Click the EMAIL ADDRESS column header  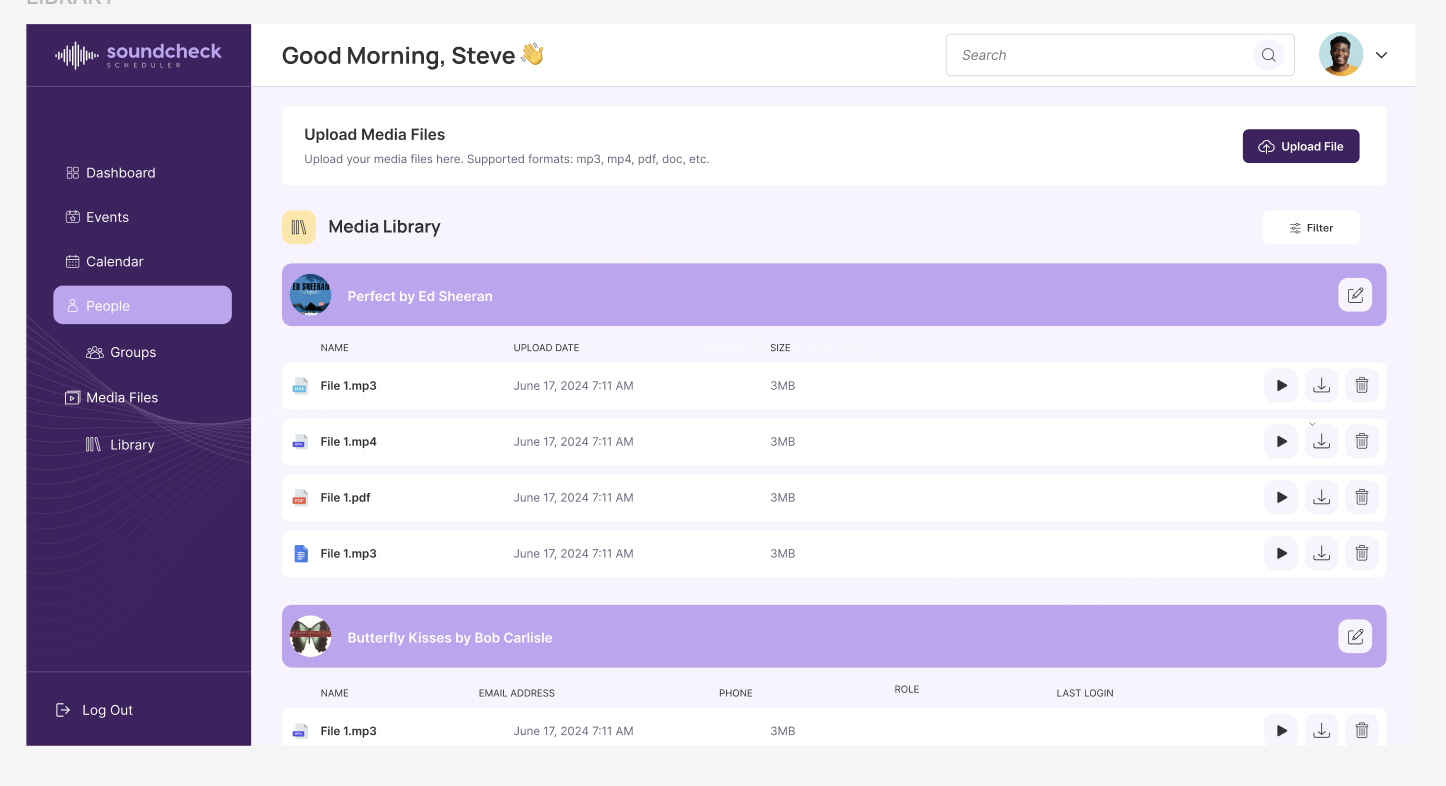coord(516,693)
